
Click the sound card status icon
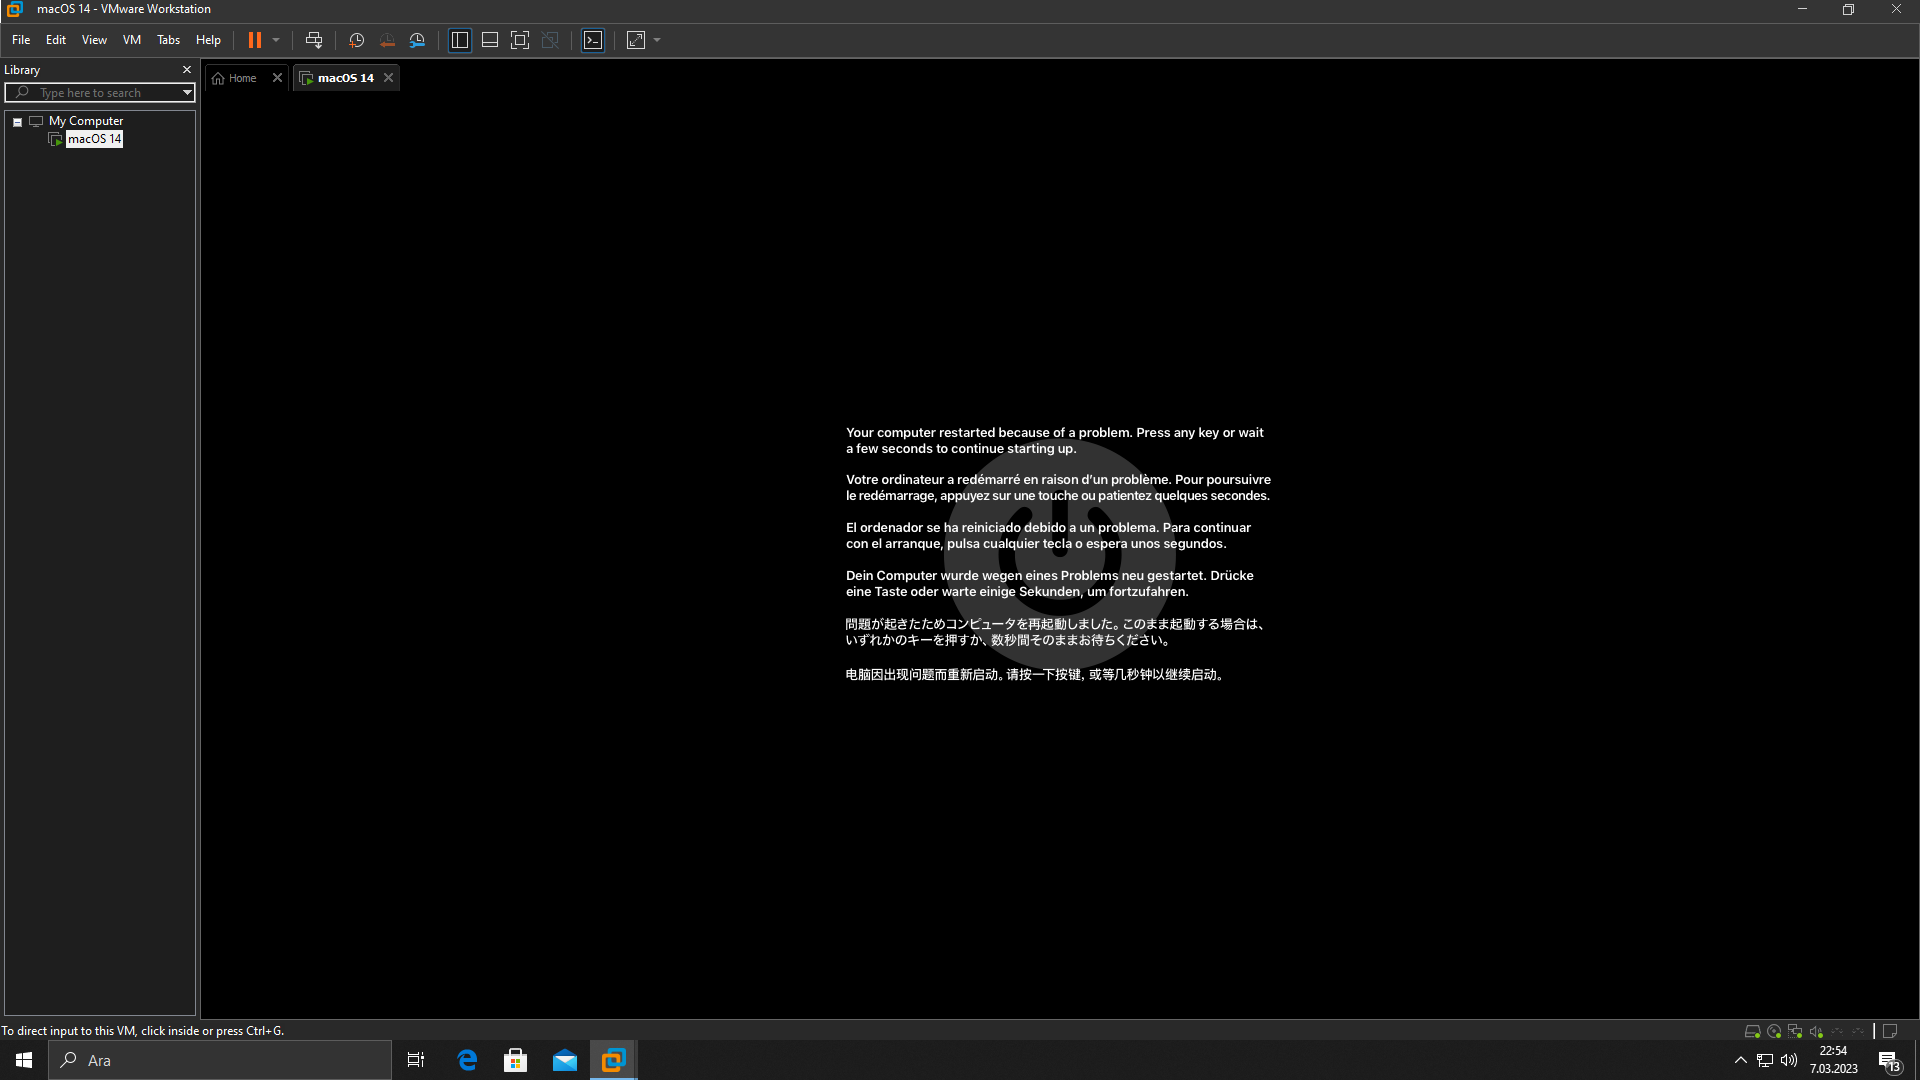1816,1031
